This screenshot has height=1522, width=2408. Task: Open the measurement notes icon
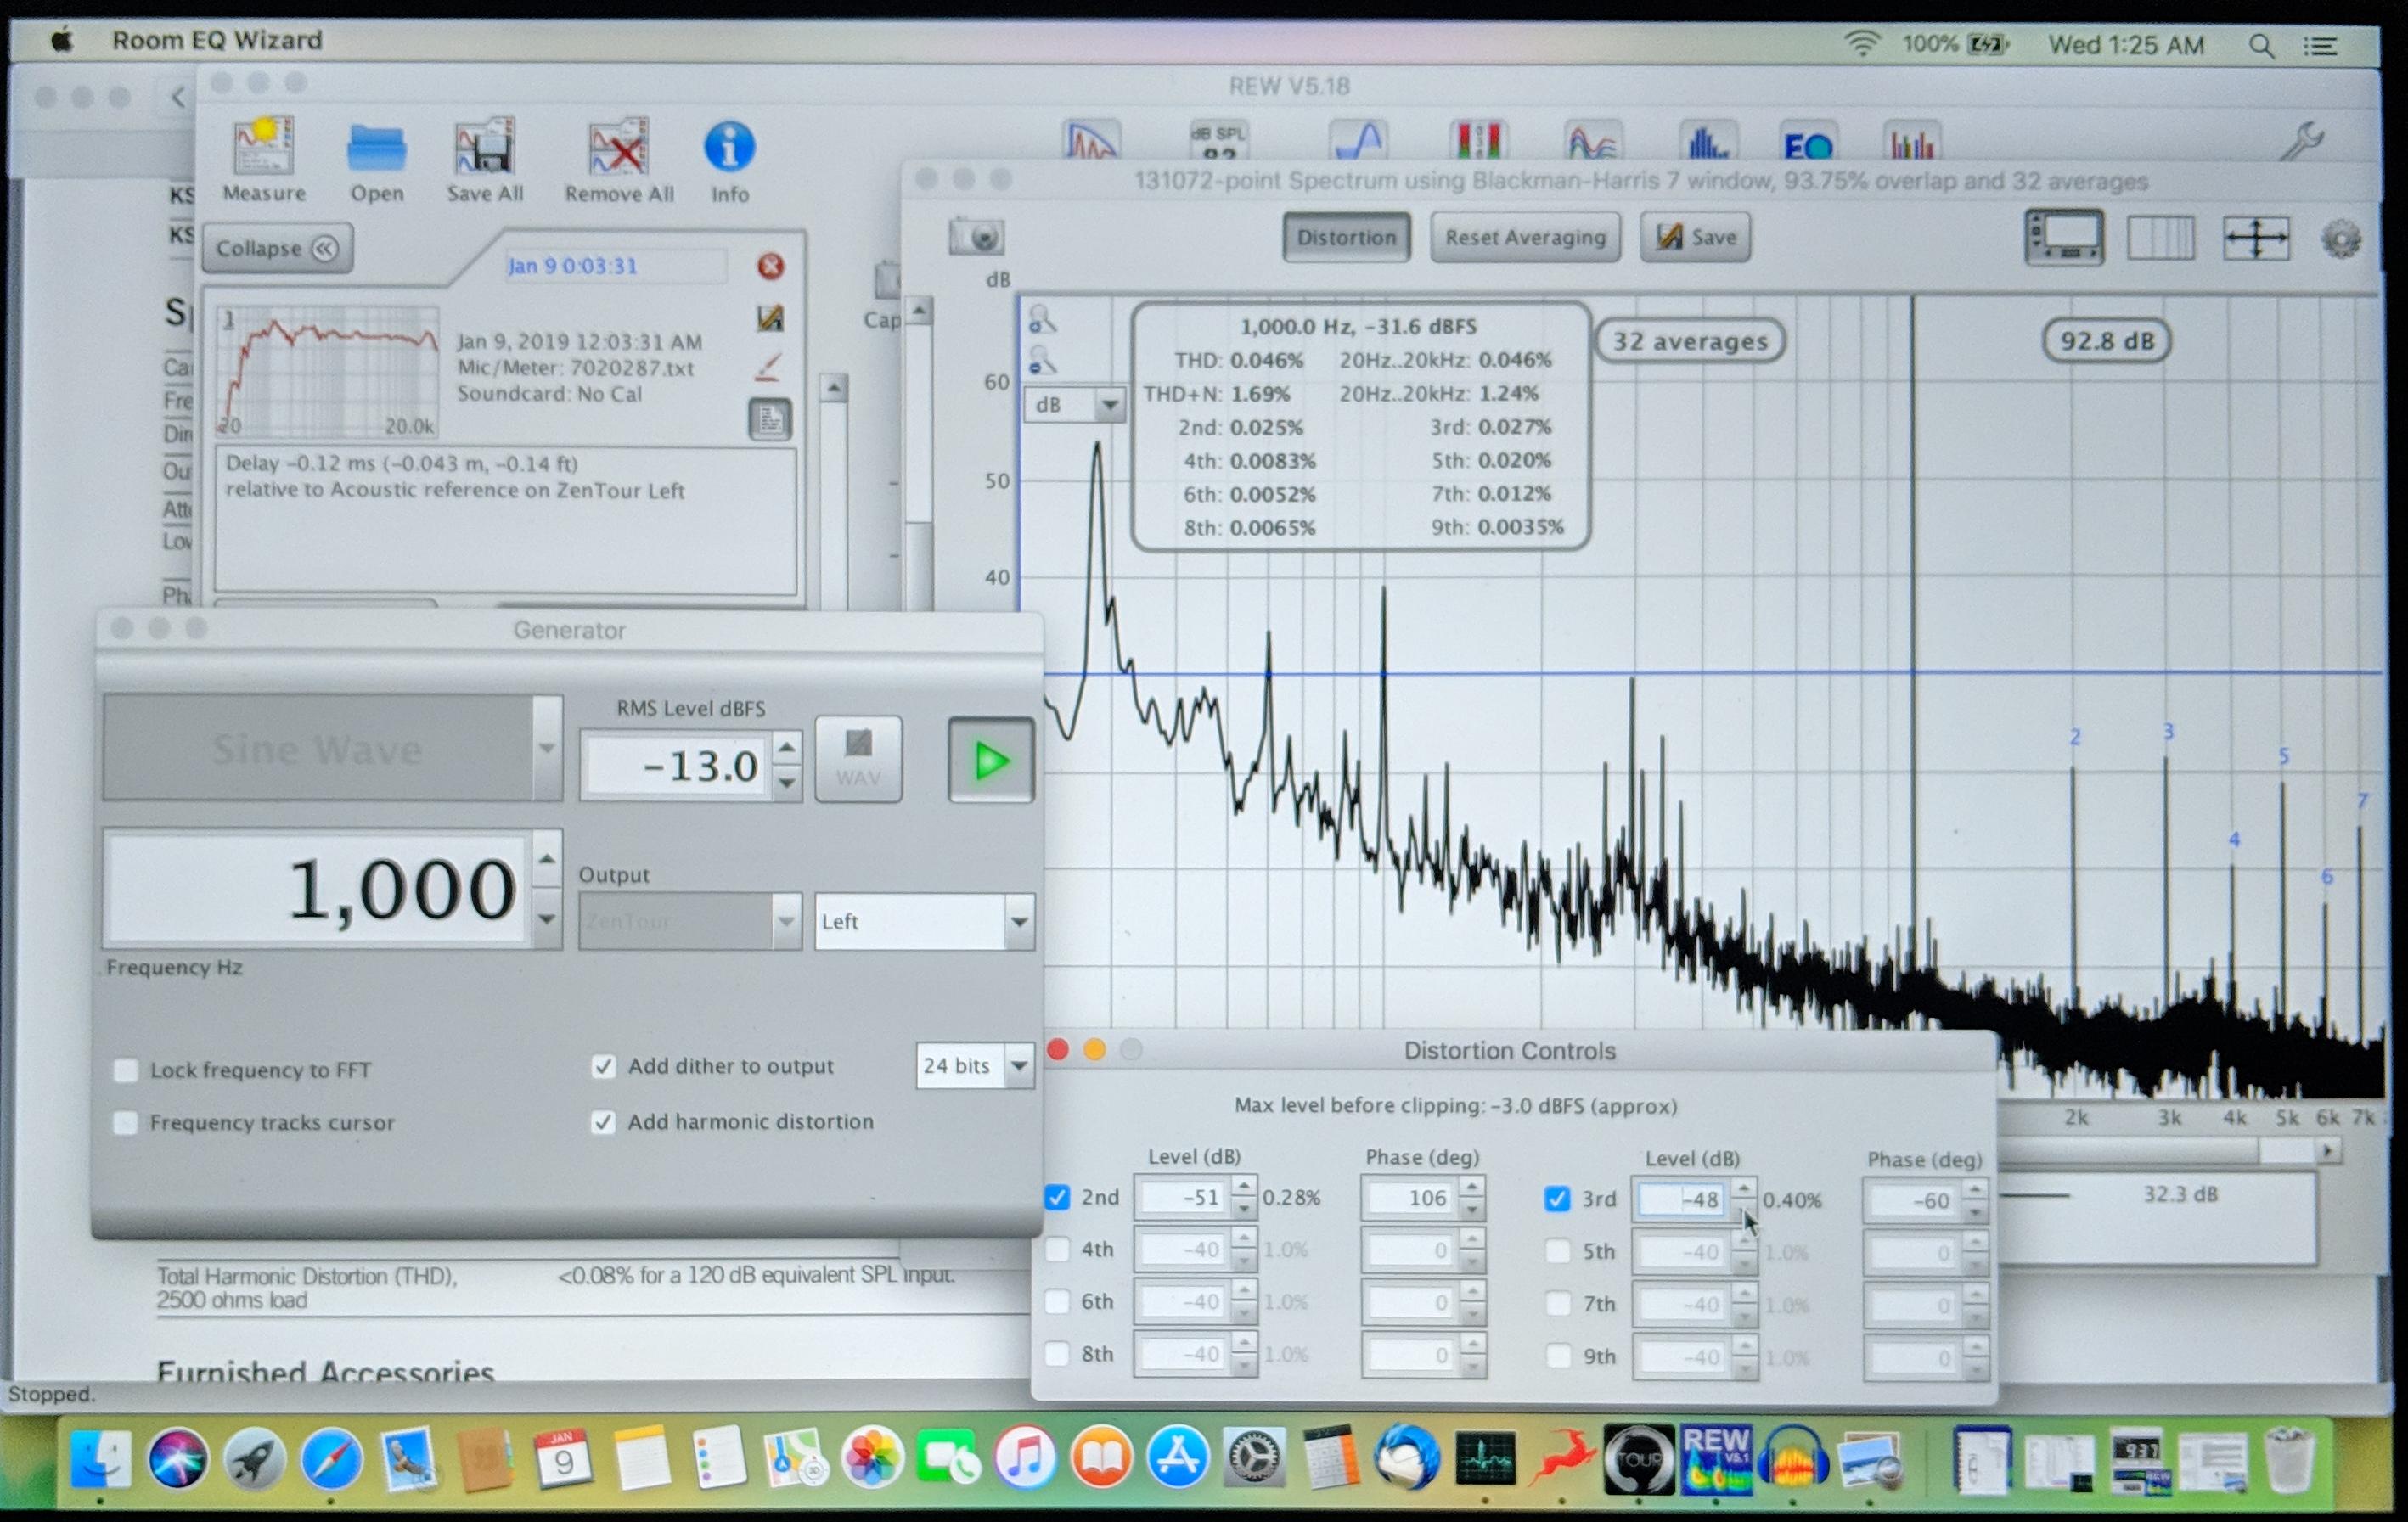pos(769,419)
